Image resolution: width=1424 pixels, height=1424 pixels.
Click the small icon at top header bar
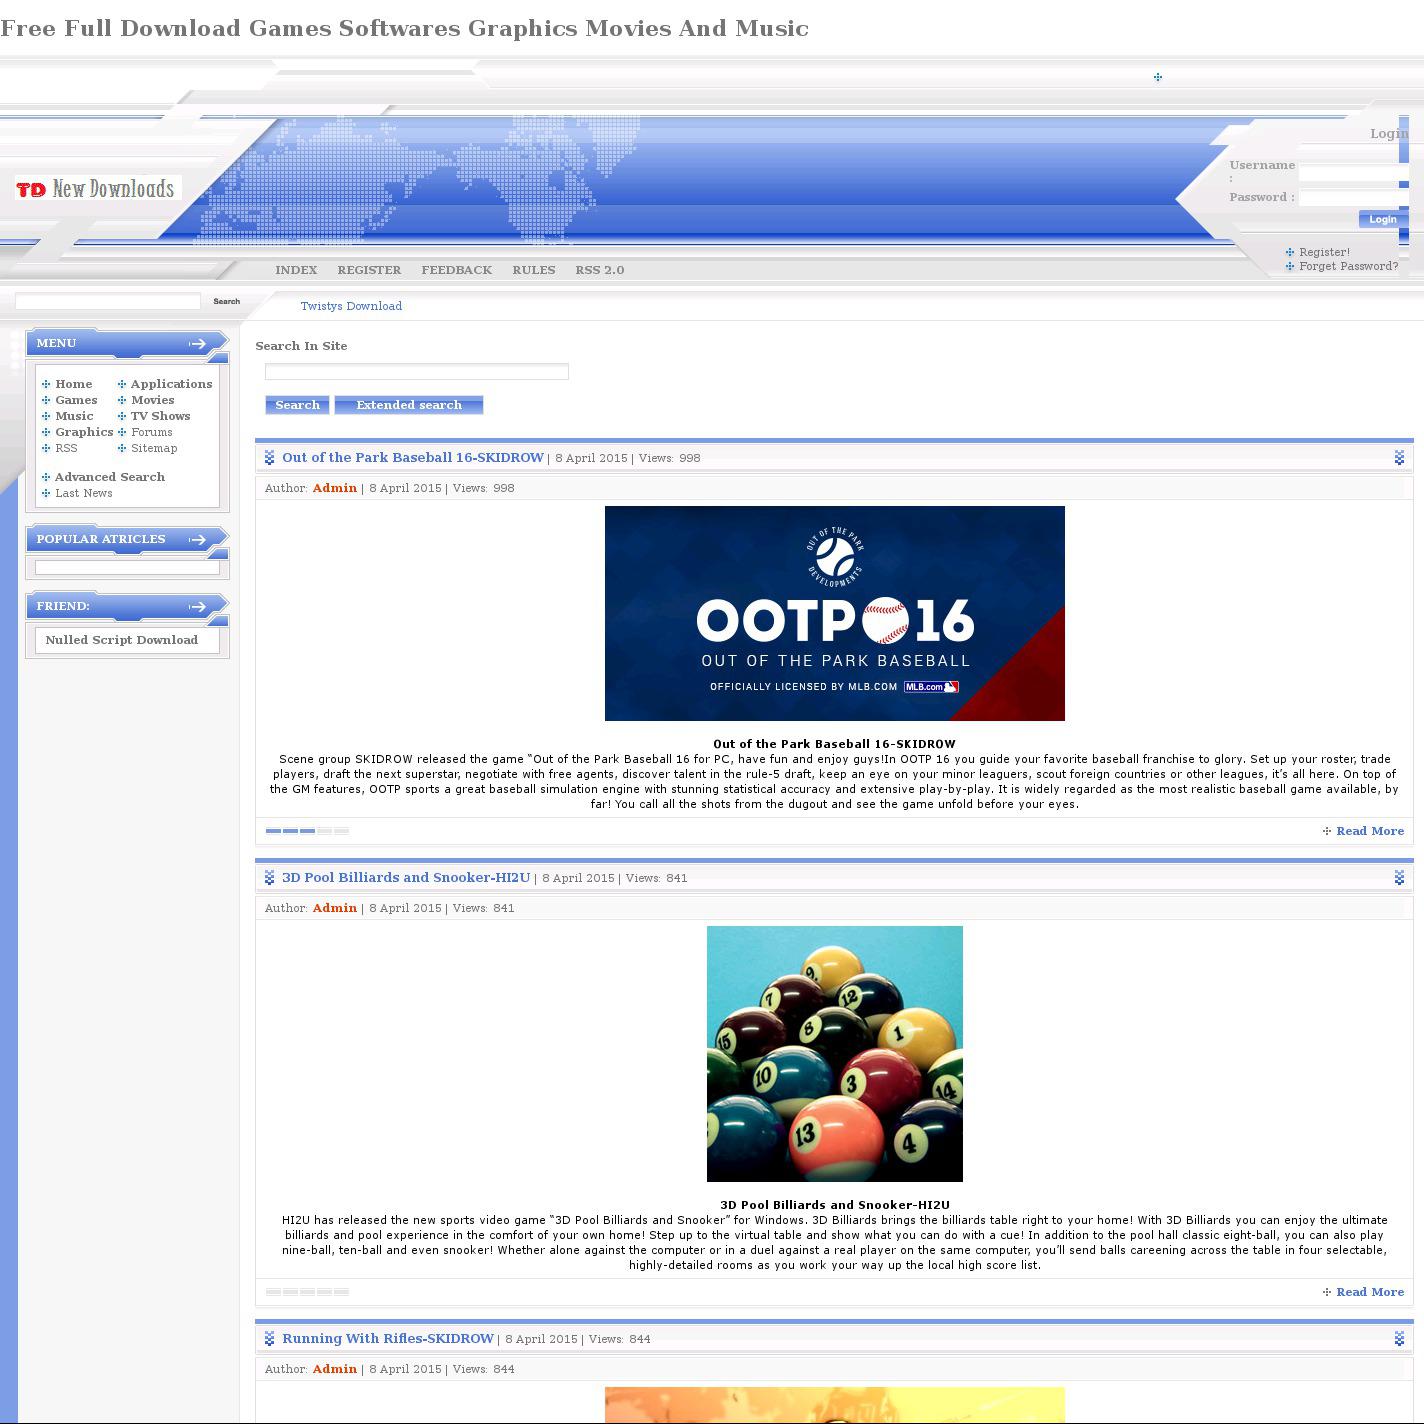click(x=1157, y=77)
